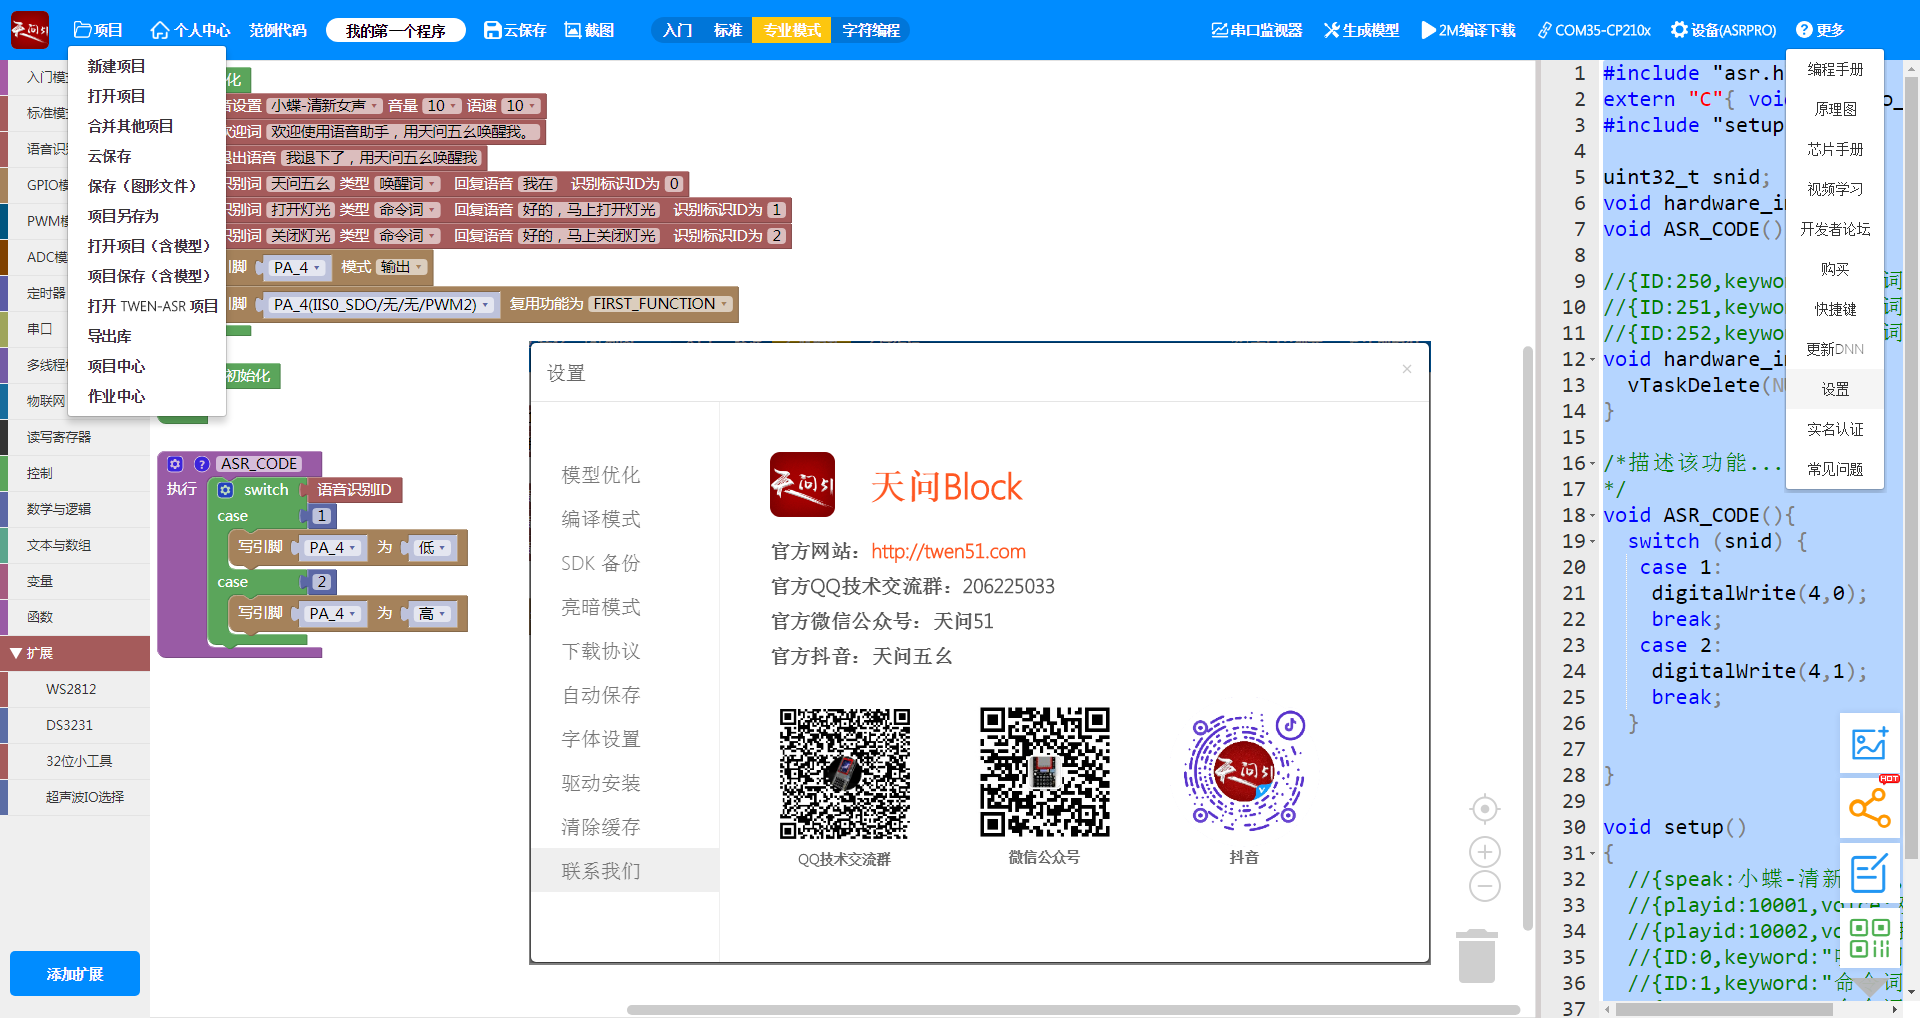Open the 串口监视器 serial monitor
Viewport: 1920px width, 1018px height.
[1256, 30]
